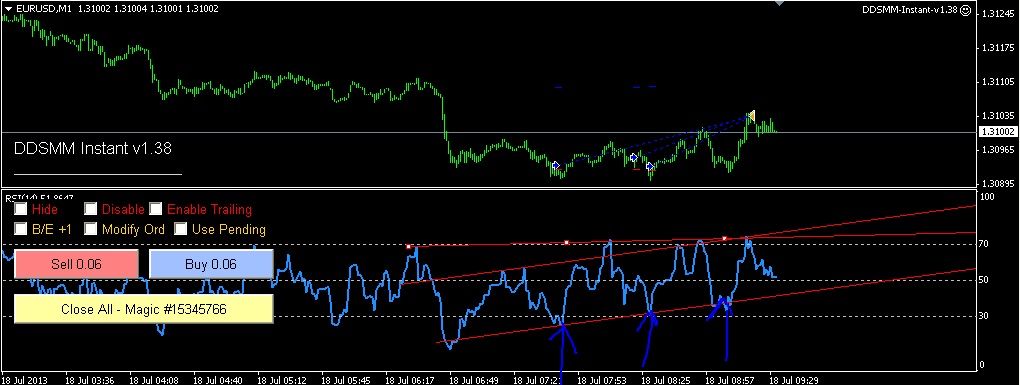Click the 1.30965 price scale value
The width and height of the screenshot is (1020, 385).
pos(999,150)
